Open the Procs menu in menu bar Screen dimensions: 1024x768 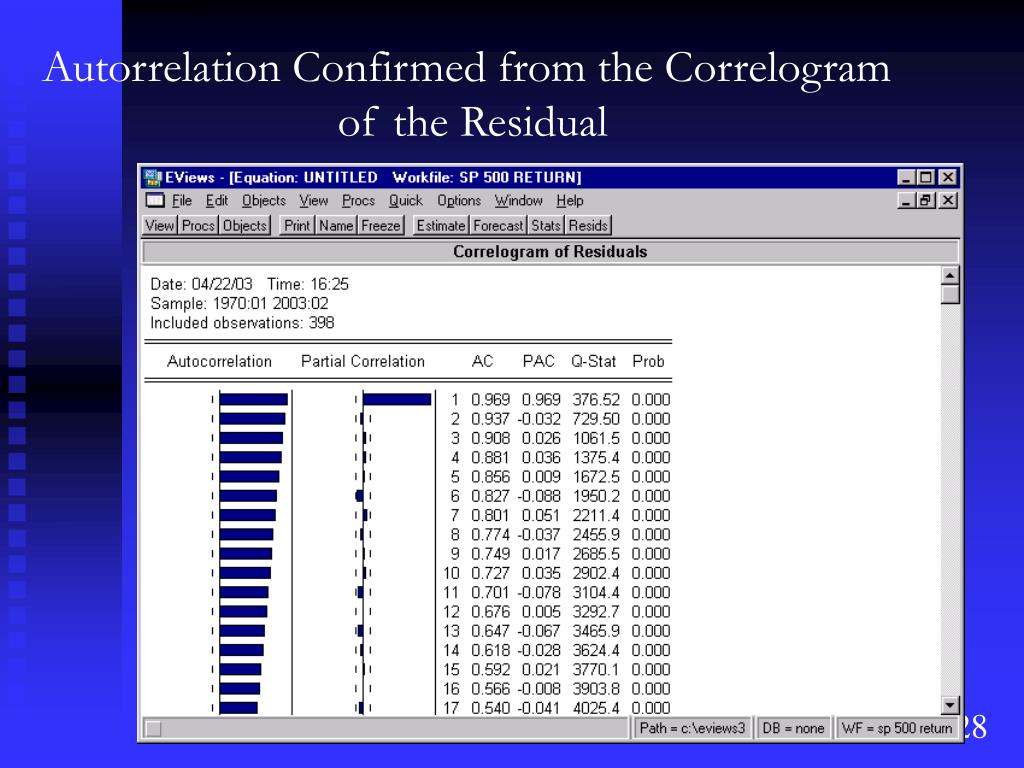[x=359, y=200]
